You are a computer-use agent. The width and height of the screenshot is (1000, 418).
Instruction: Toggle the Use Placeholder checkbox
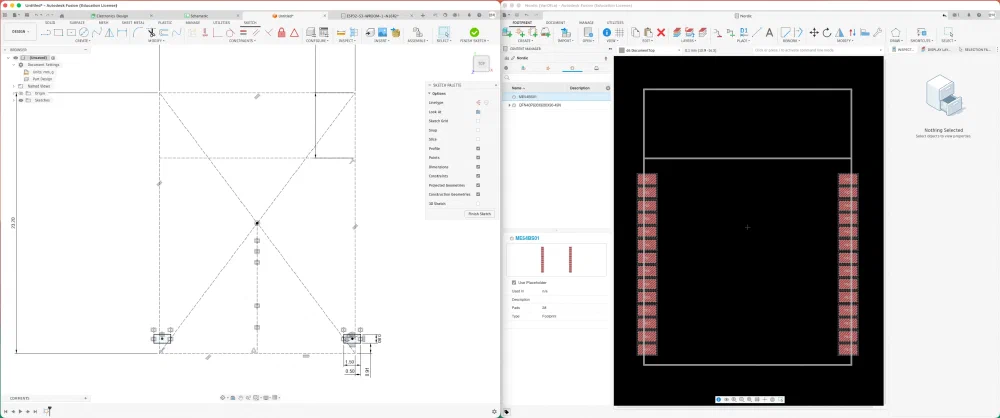(514, 282)
